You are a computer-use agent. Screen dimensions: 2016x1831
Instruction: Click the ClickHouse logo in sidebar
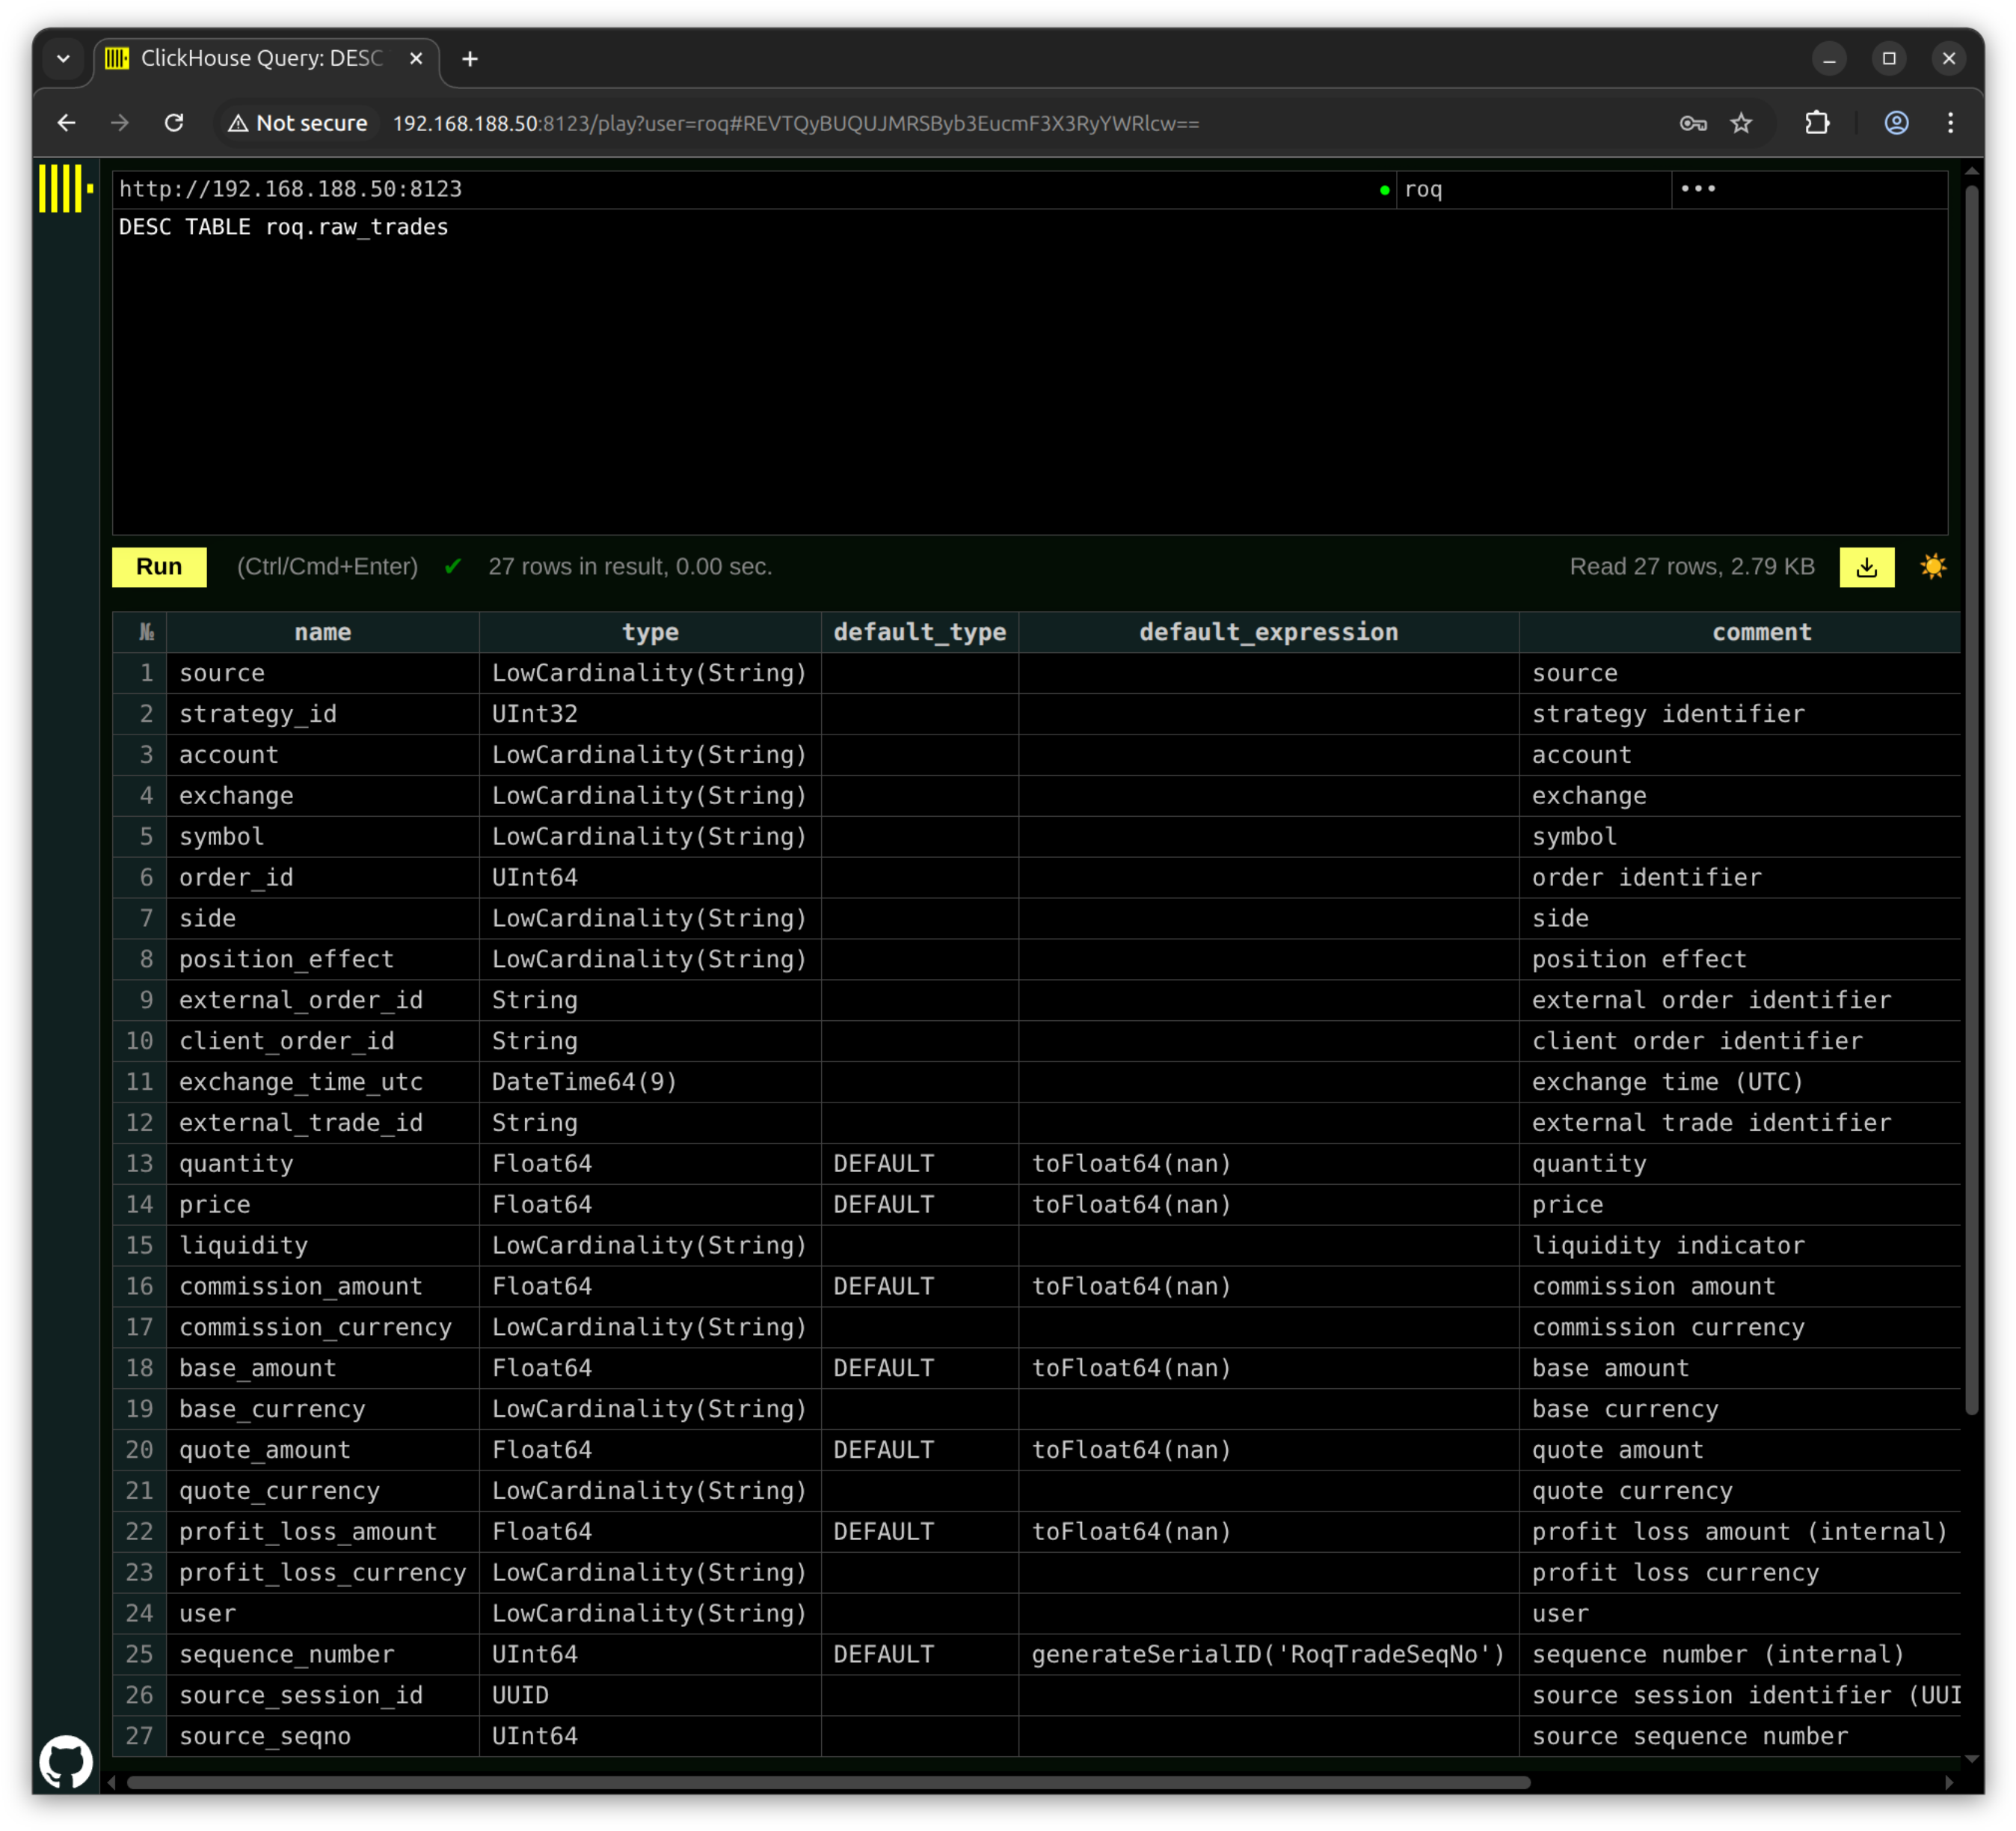tap(66, 188)
